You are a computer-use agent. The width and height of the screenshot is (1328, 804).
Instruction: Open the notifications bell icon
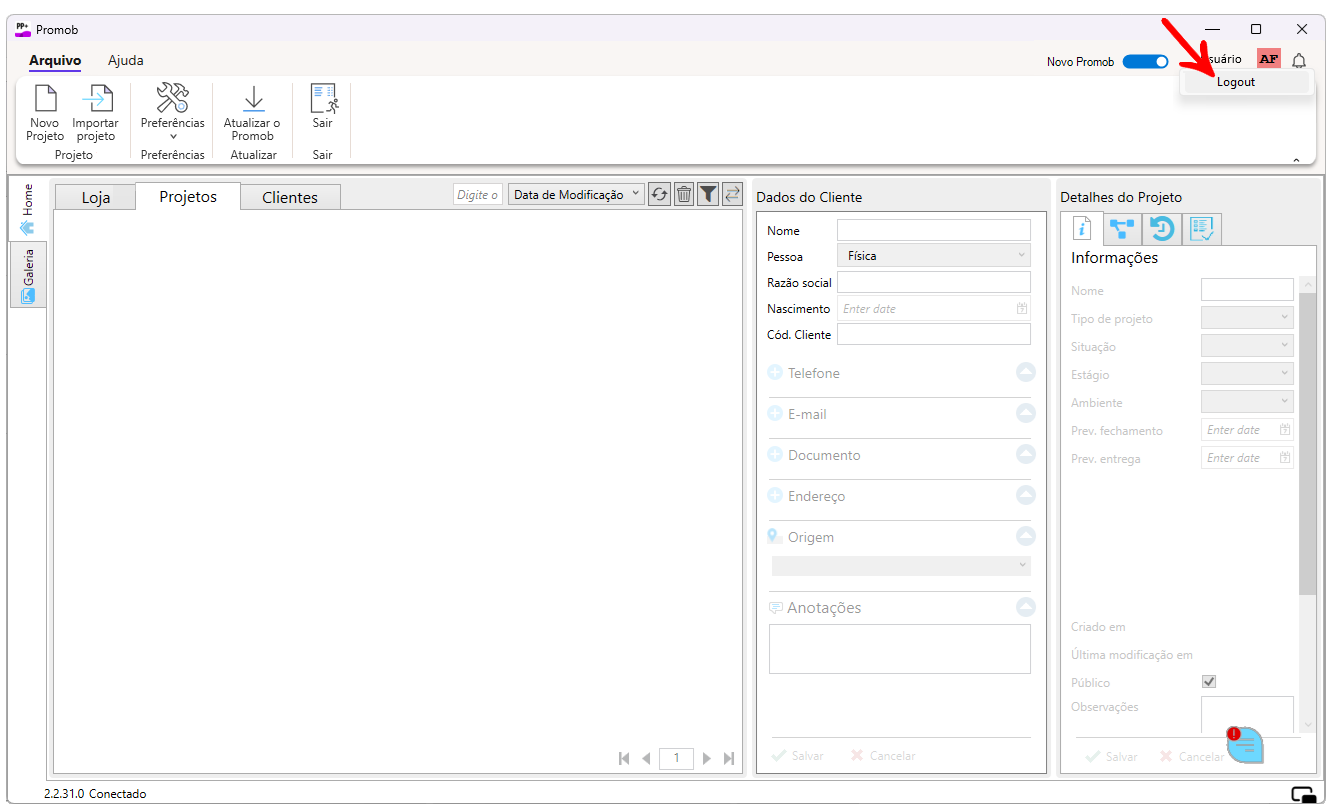click(x=1298, y=61)
